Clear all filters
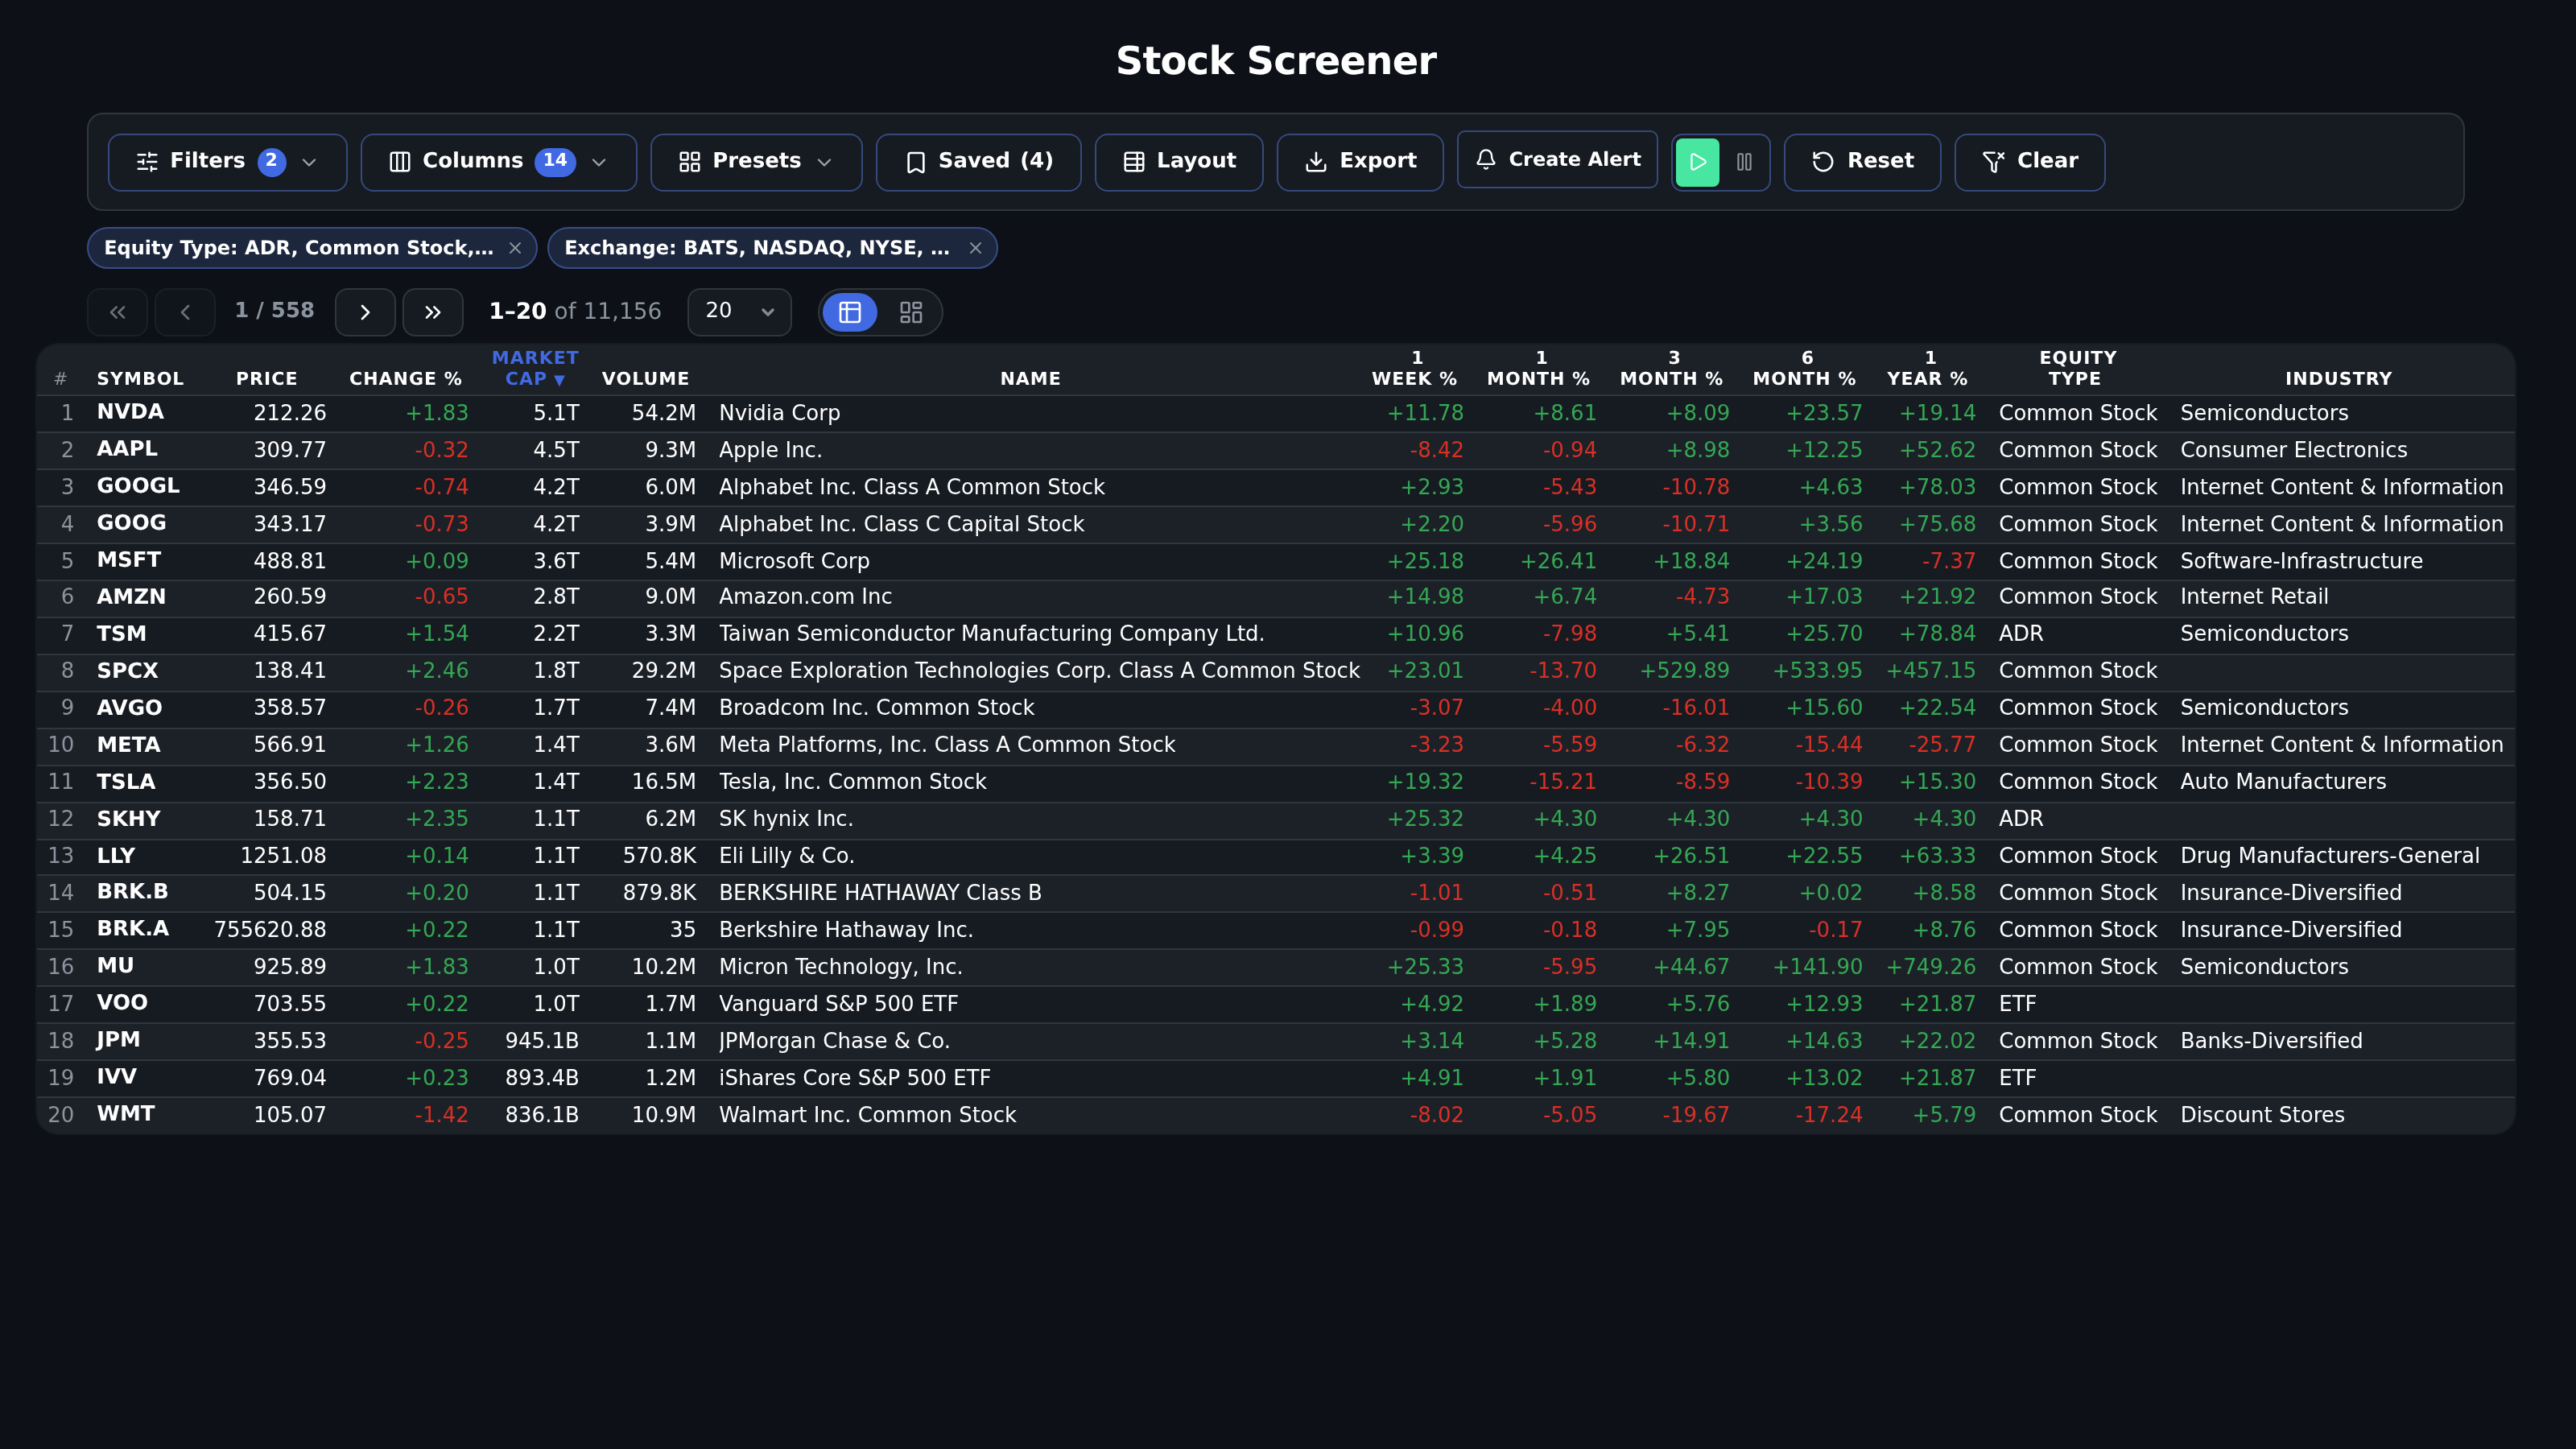 pyautogui.click(x=2030, y=162)
